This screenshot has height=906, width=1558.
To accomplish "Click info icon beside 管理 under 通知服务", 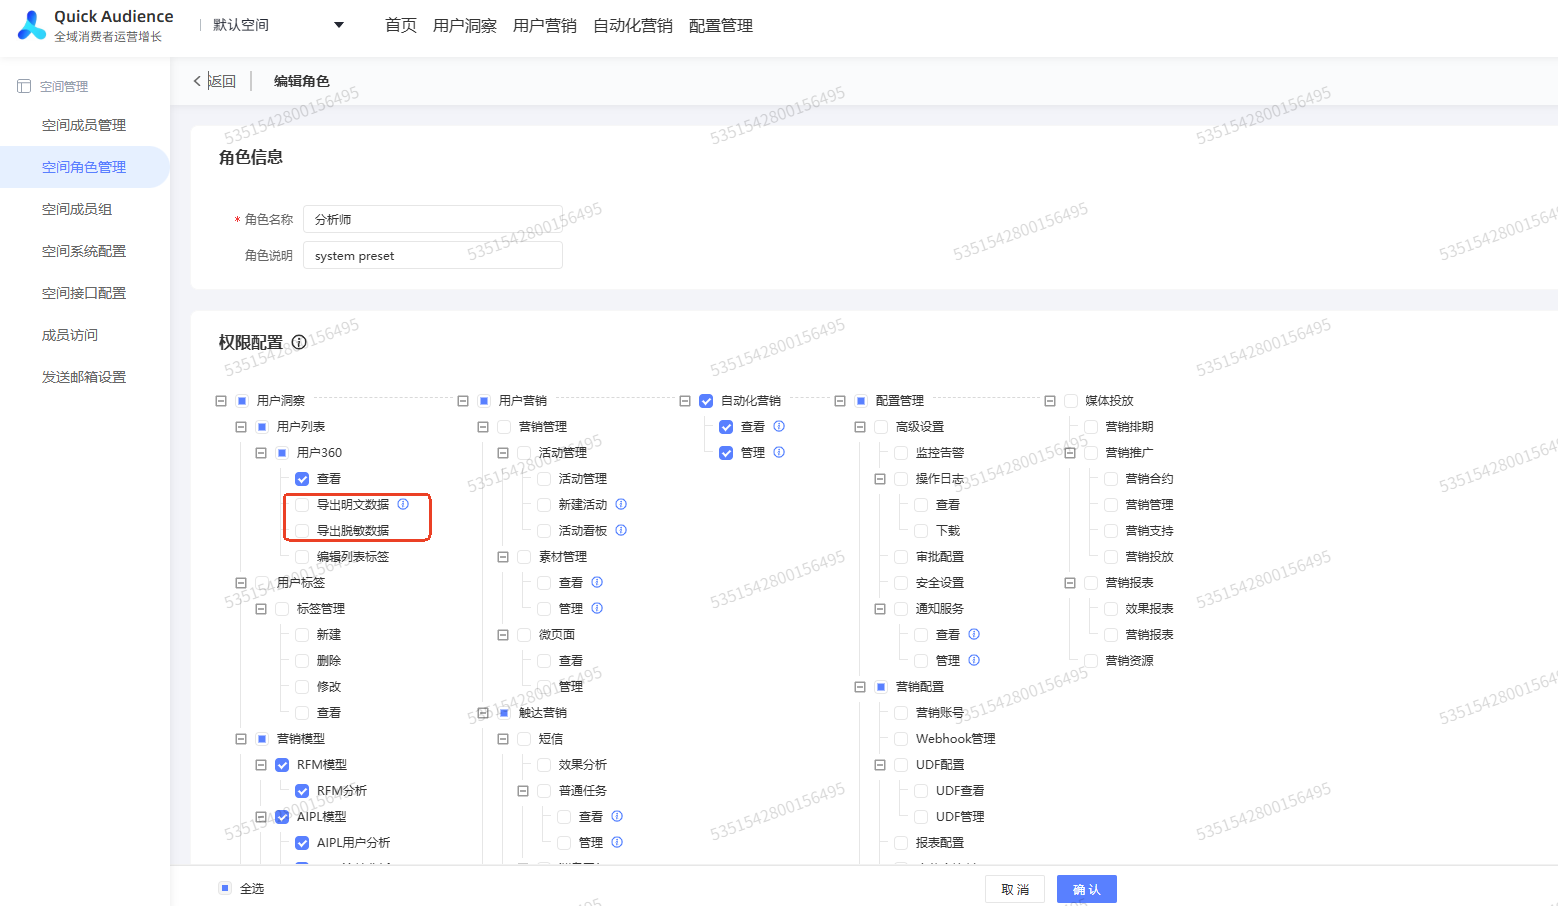I will (x=974, y=660).
